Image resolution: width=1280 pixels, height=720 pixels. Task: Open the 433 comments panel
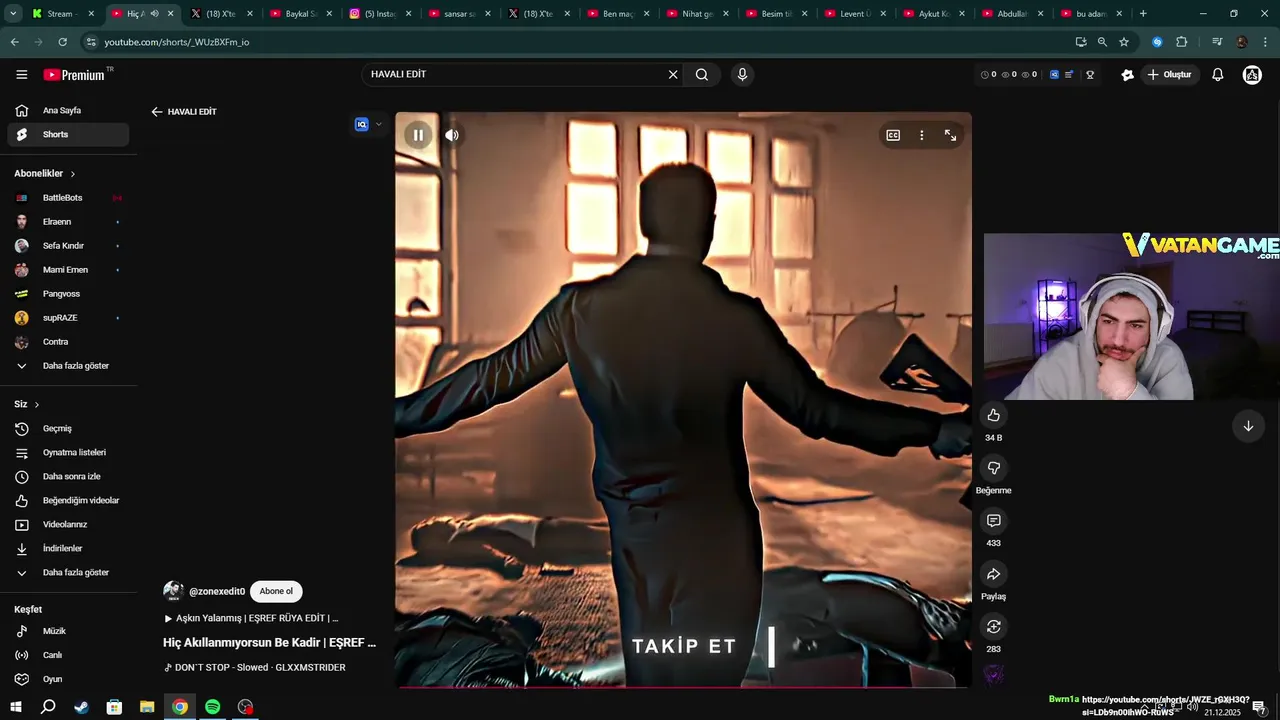point(993,521)
